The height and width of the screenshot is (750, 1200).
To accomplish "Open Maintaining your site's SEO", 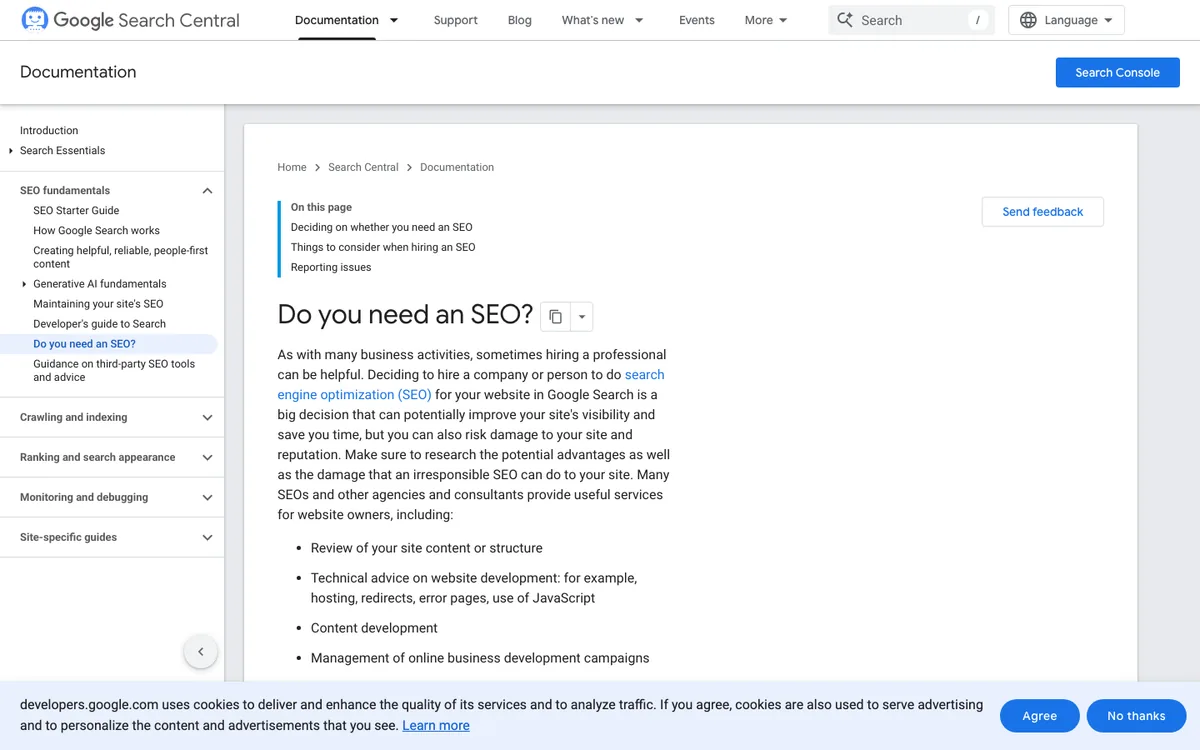I will (x=98, y=304).
